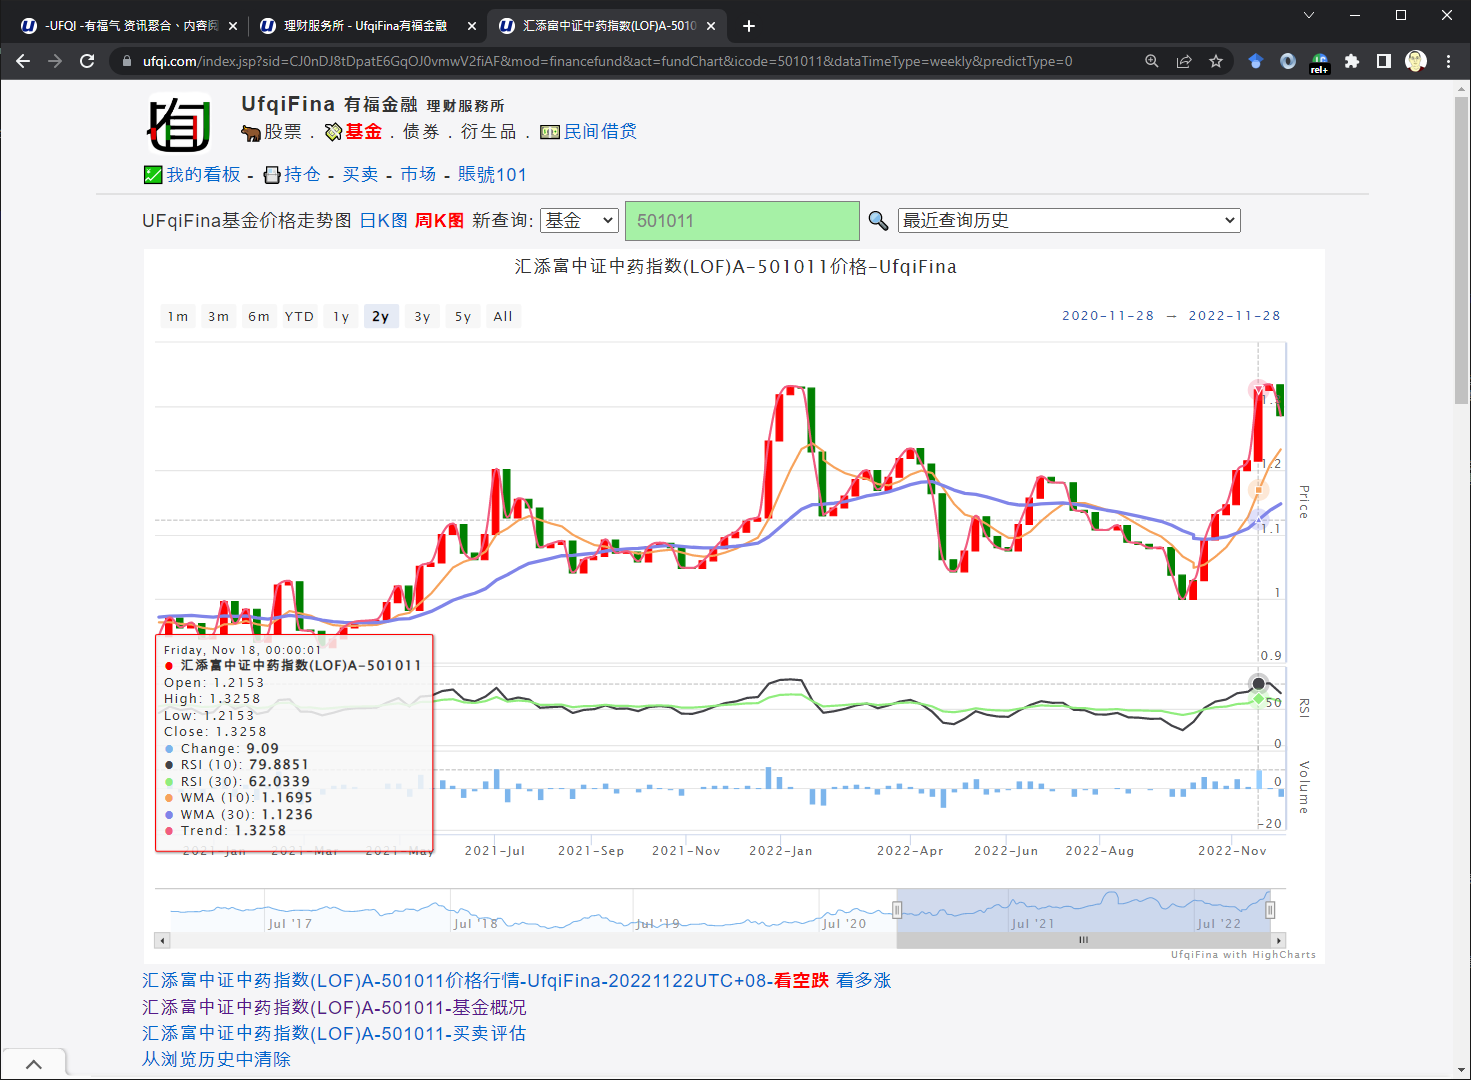
Task: Select the 1y range button
Action: tap(341, 317)
